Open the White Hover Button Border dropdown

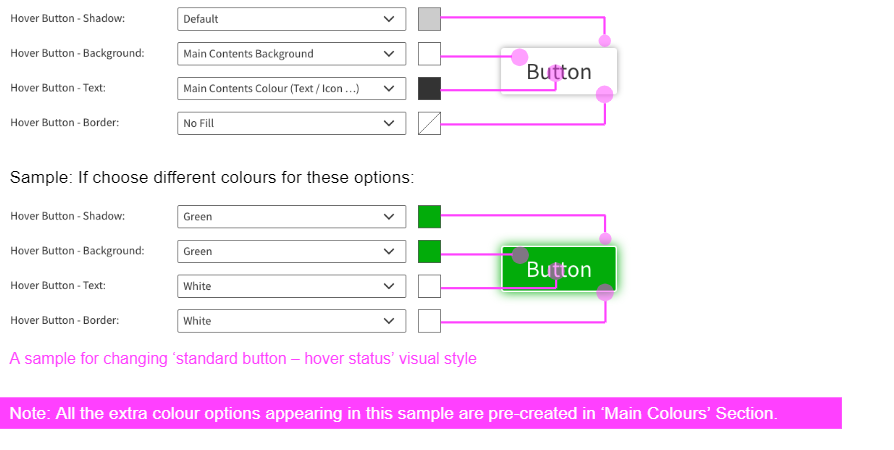[x=291, y=321]
